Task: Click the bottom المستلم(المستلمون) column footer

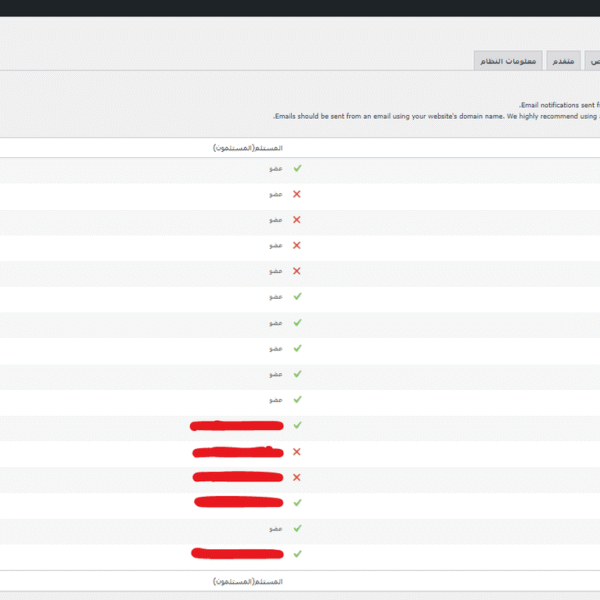Action: 248,582
